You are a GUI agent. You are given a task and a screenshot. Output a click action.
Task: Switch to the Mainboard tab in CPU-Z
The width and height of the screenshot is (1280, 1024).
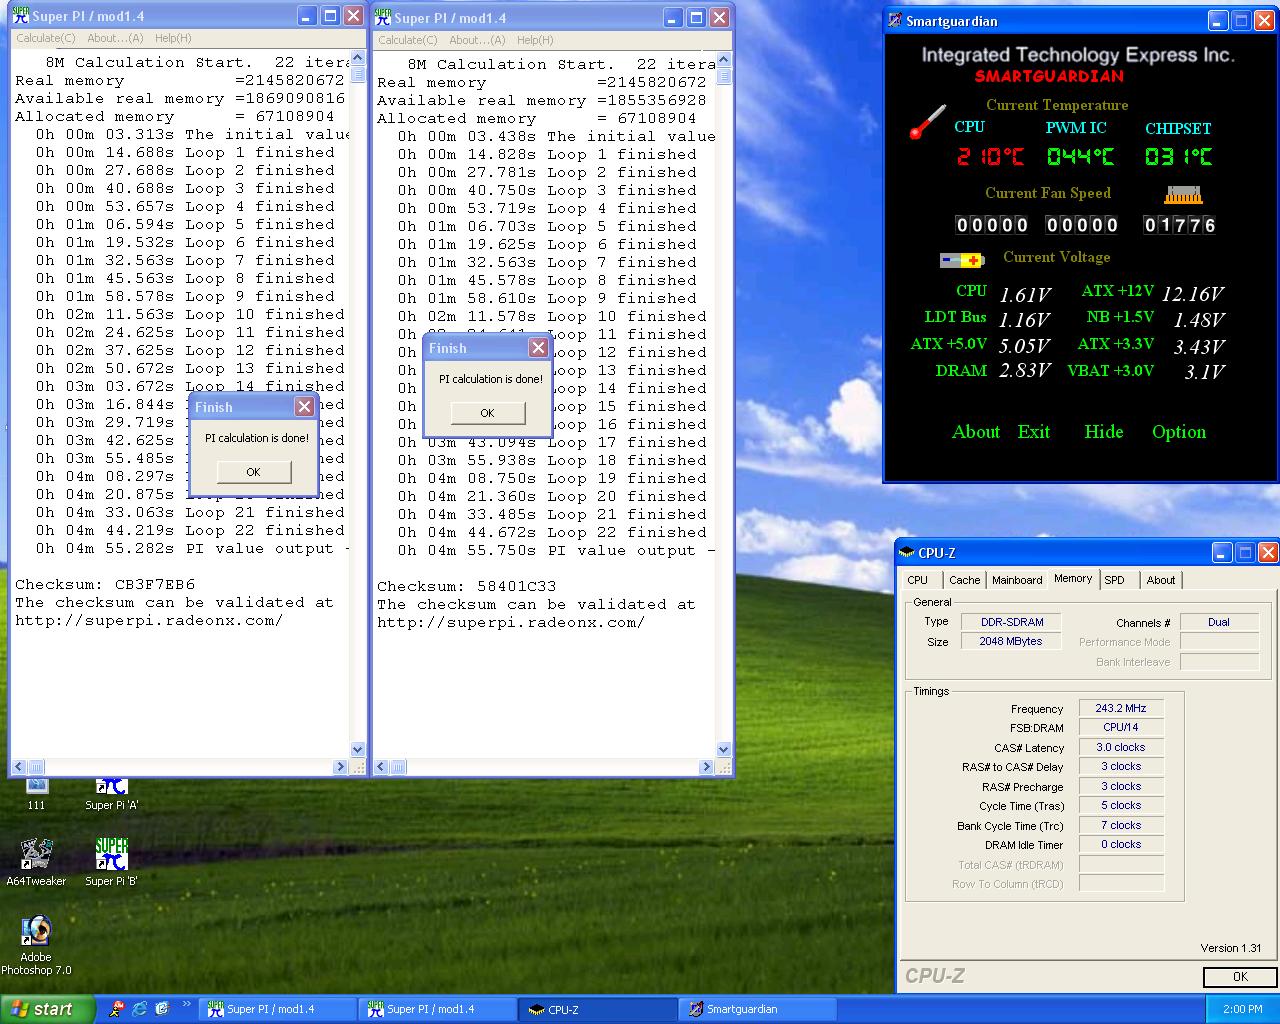[1017, 580]
